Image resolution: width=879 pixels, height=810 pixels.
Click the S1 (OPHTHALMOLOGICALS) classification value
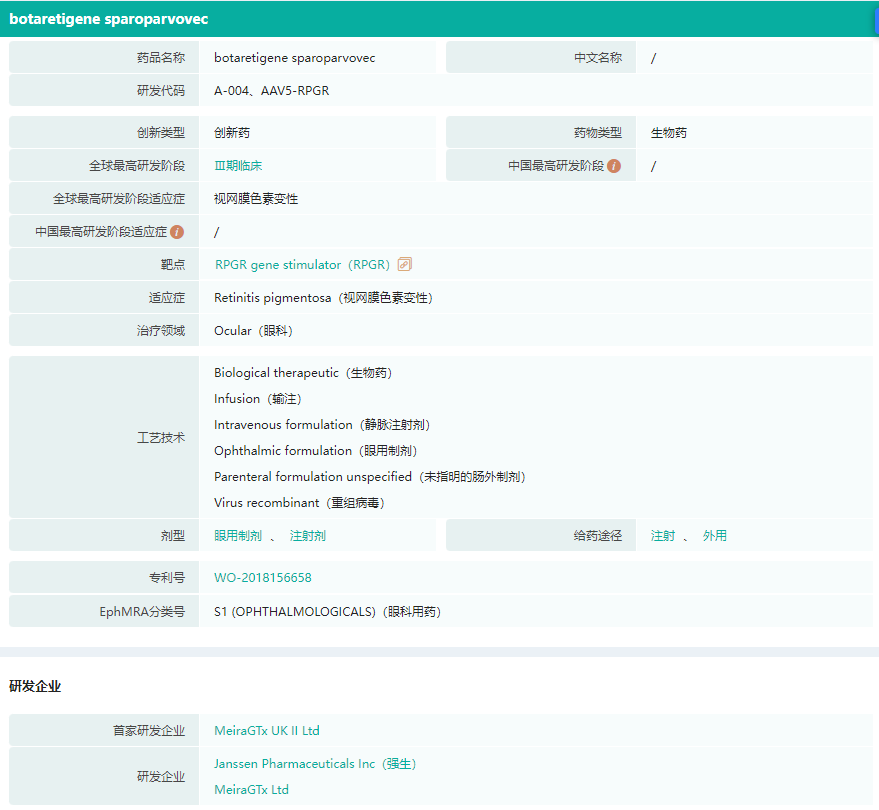click(327, 612)
